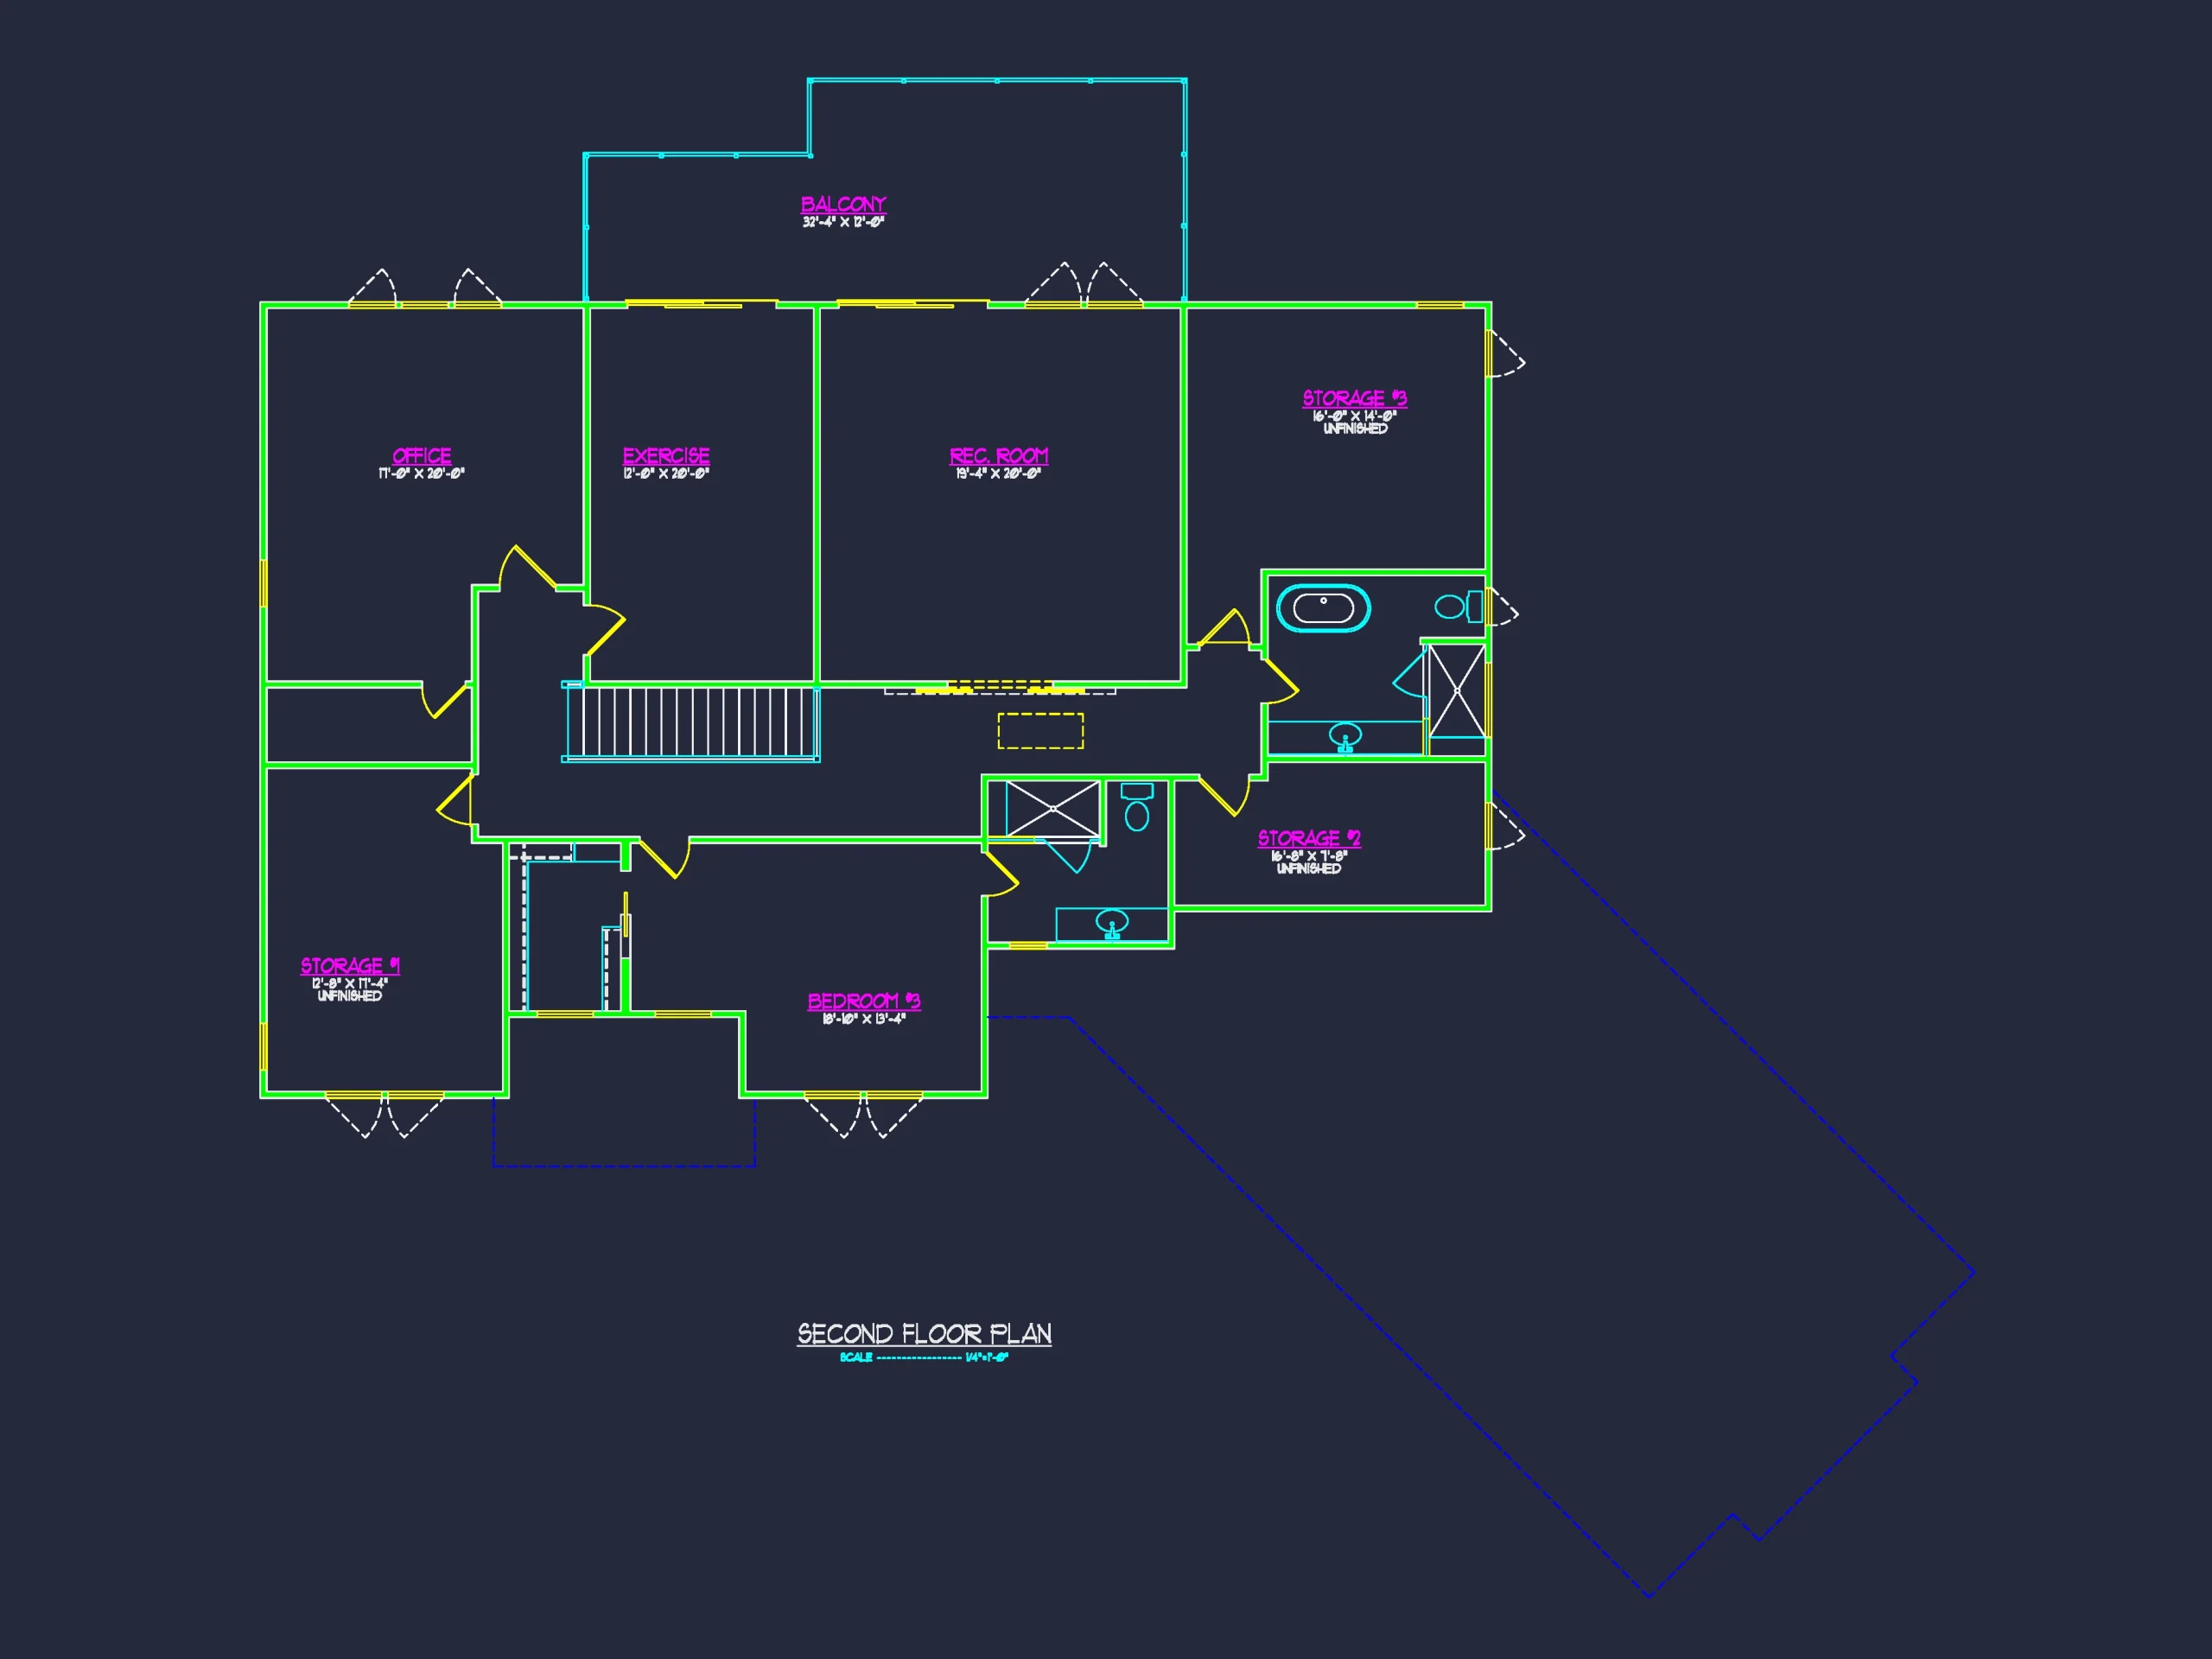Click UNFINISHED text under STORAGE #1
This screenshot has height=1659, width=2212.
pos(349,996)
